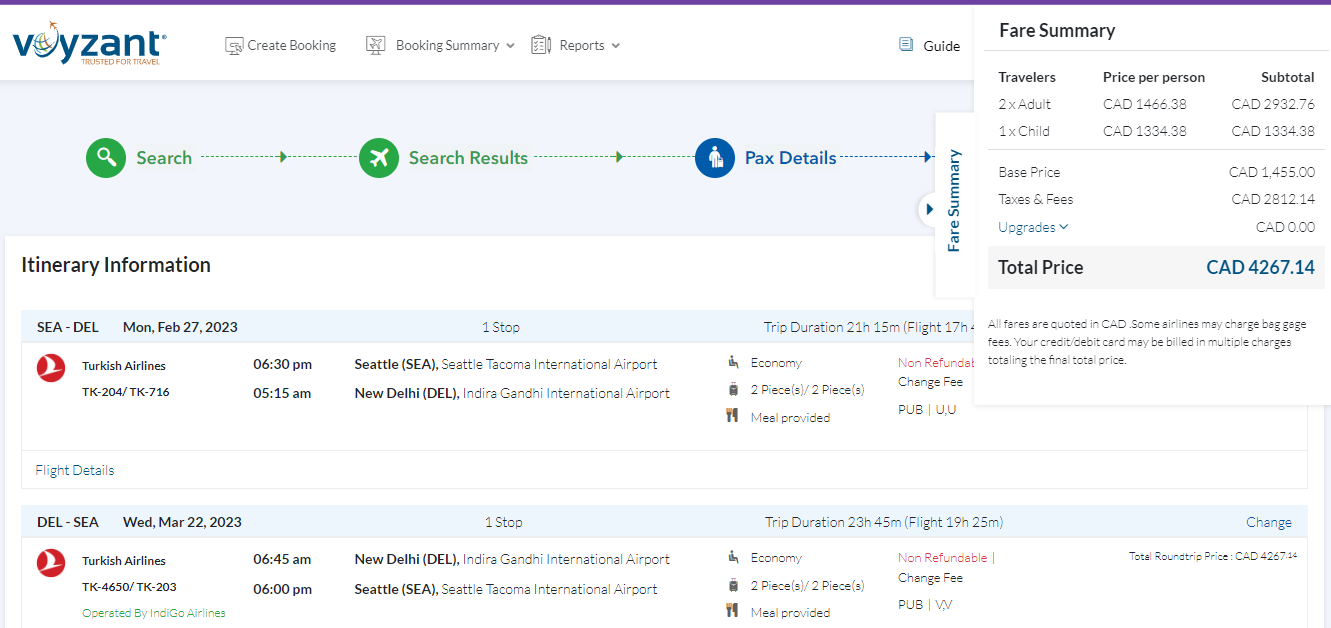The height and width of the screenshot is (628, 1331).
Task: Click the Turkish Airlines logo for DEL-SEA flight
Action: [50, 562]
